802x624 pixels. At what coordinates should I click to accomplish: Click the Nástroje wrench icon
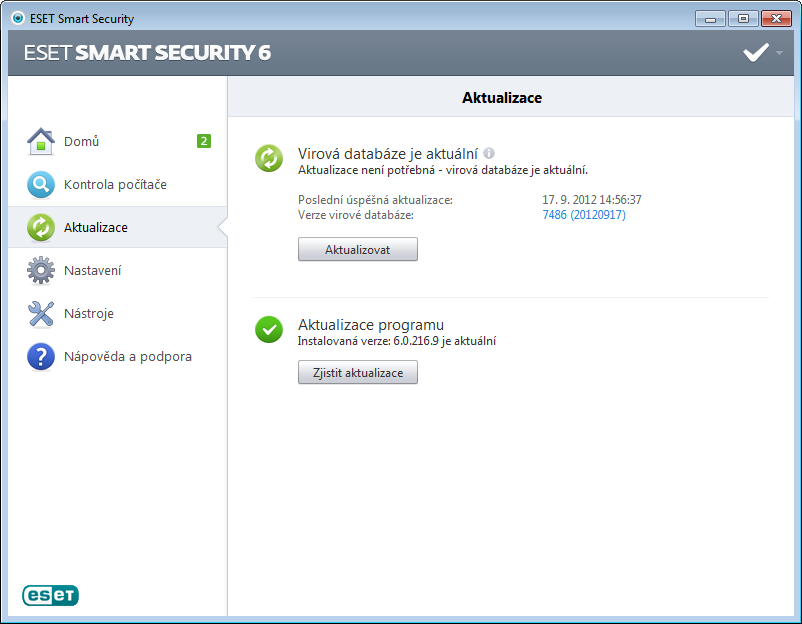tap(41, 314)
